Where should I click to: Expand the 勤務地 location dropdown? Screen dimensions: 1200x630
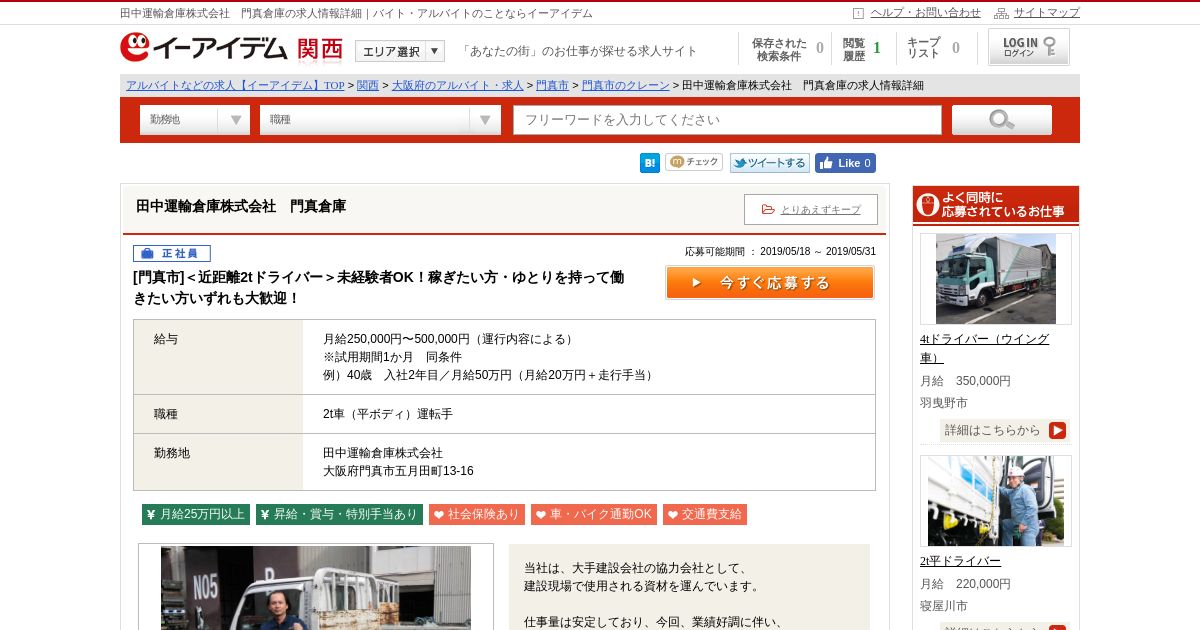[195, 120]
